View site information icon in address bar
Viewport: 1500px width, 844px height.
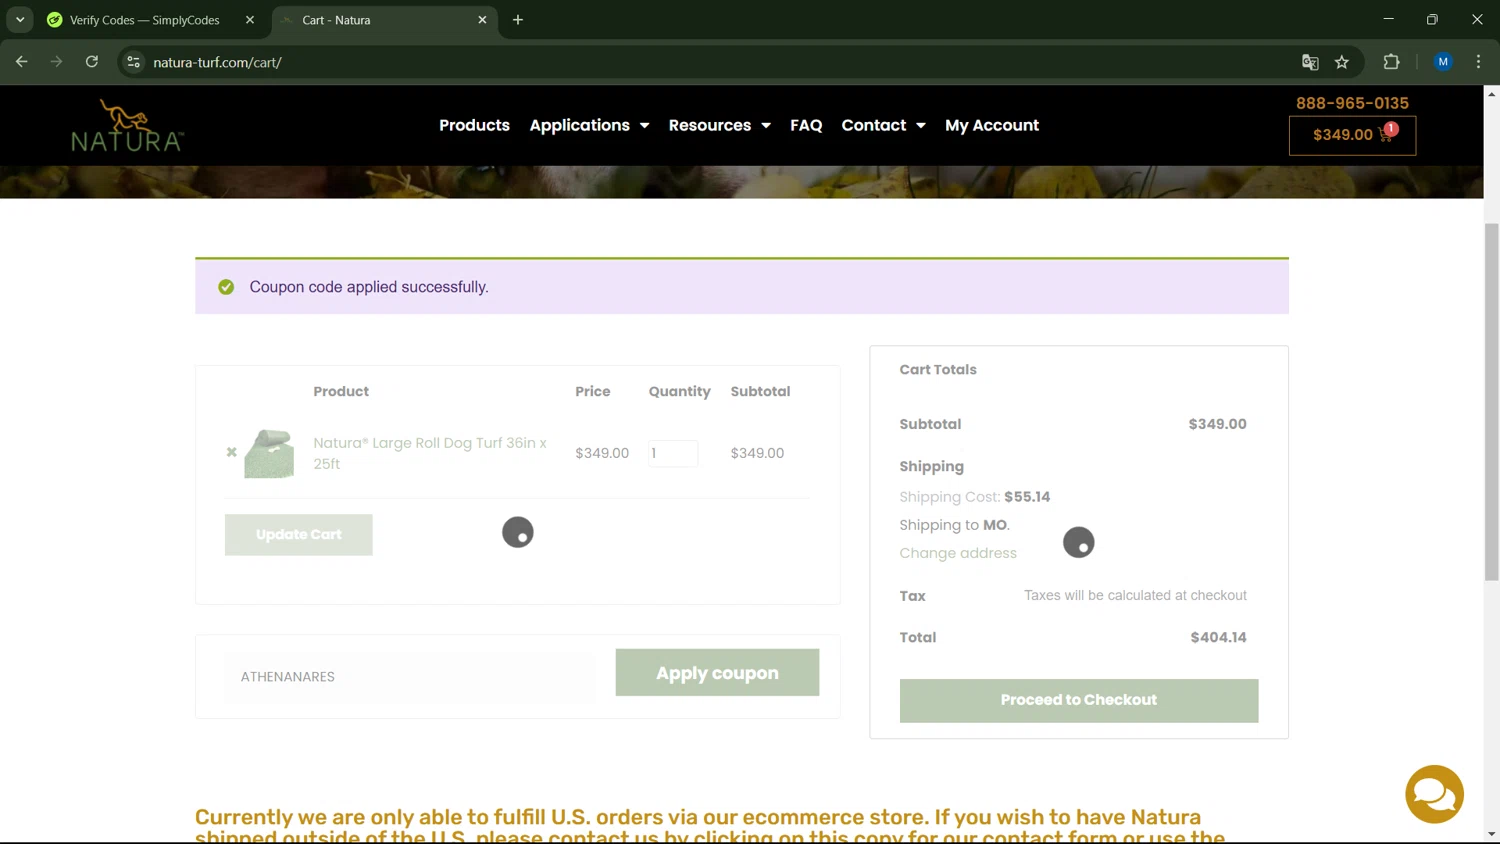(x=133, y=62)
